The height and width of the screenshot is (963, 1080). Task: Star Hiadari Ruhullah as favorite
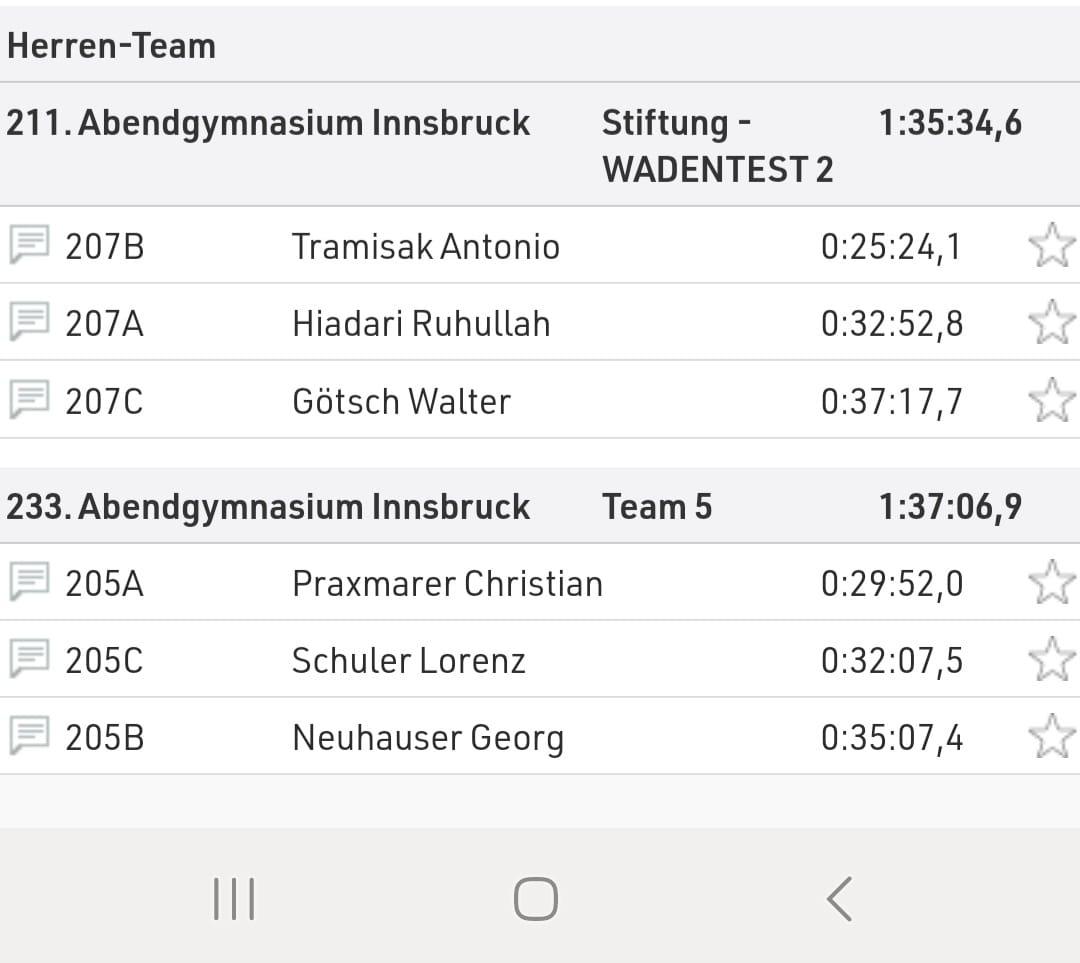click(1051, 322)
